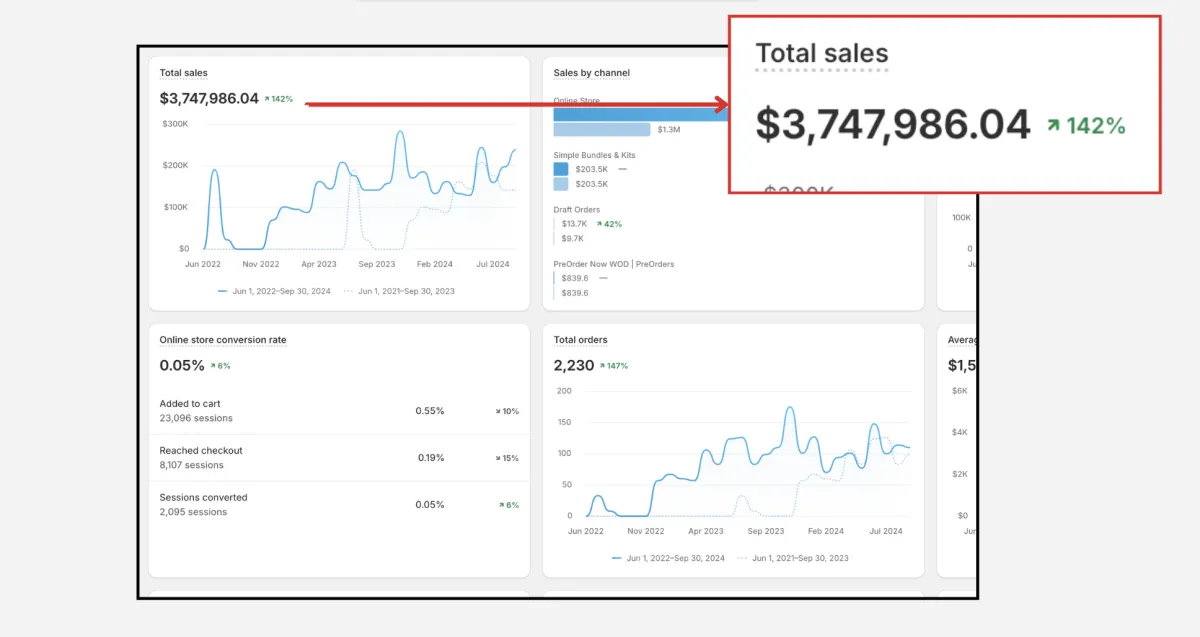Select the Sessions converted row label
This screenshot has width=1200, height=637.
pyautogui.click(x=204, y=497)
